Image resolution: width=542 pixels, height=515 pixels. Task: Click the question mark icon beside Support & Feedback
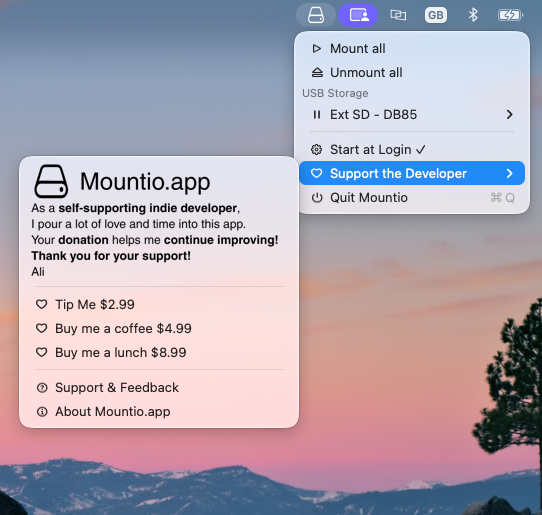pos(42,388)
